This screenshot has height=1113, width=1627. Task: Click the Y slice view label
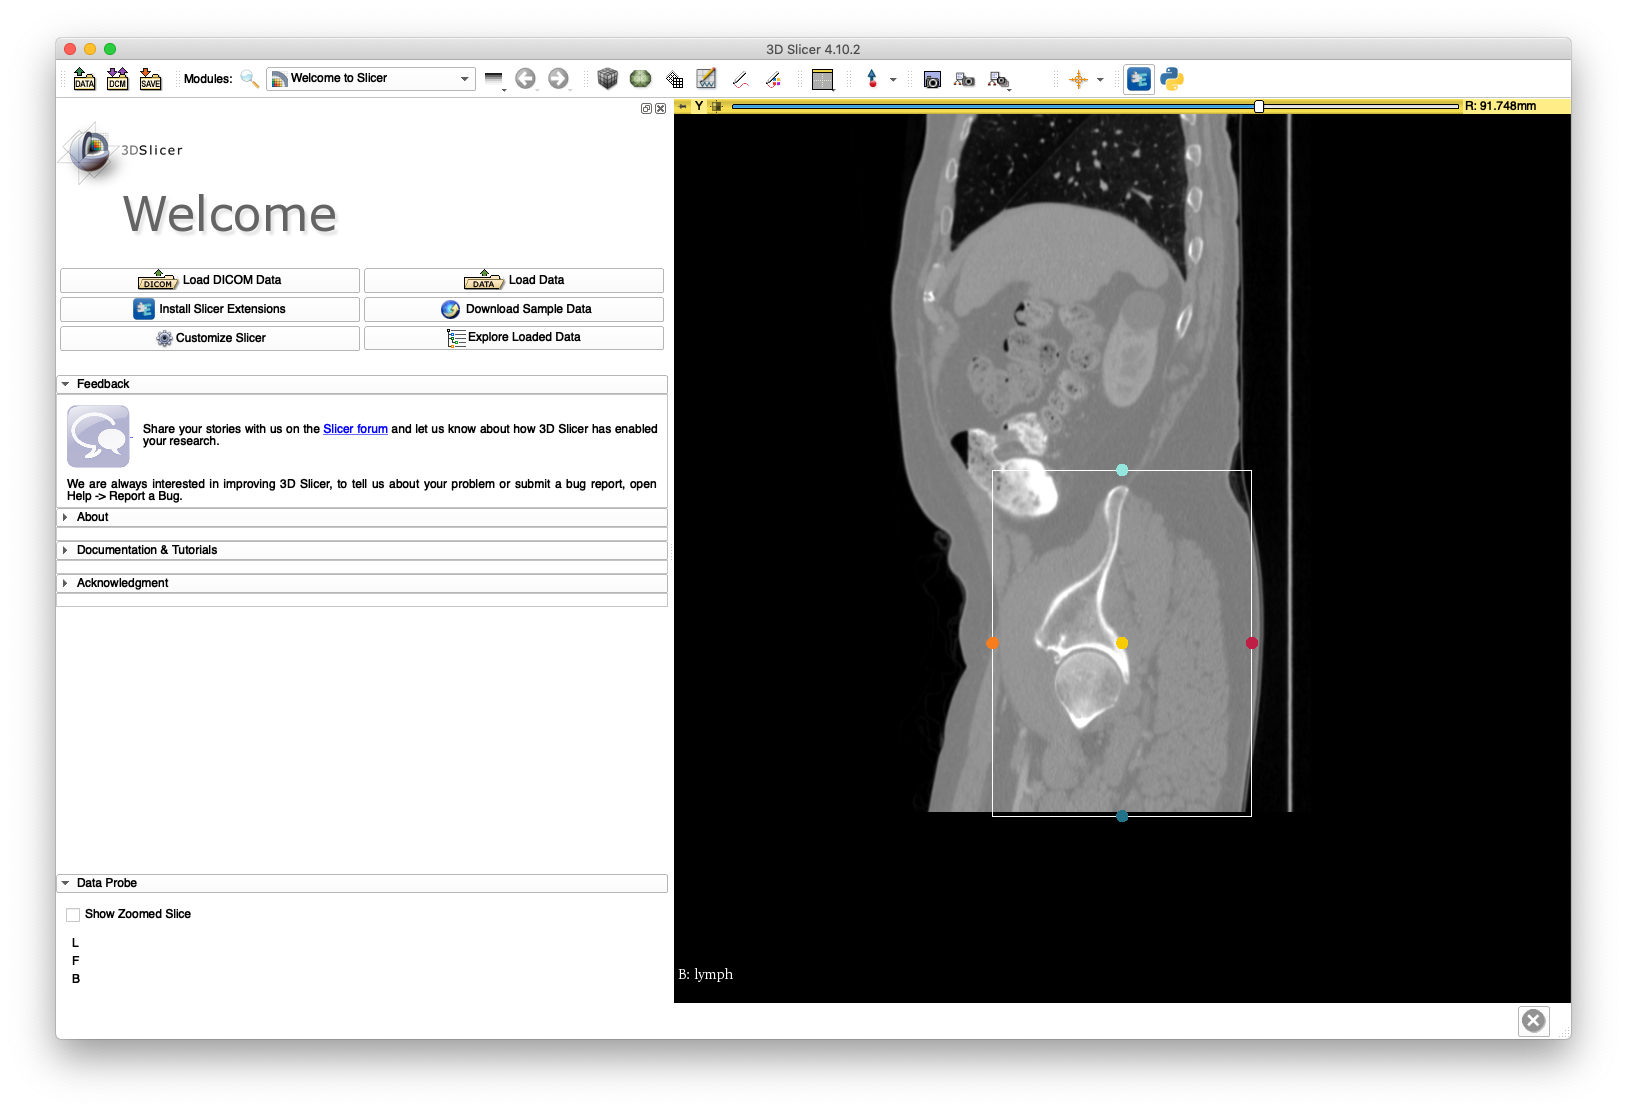pos(699,106)
